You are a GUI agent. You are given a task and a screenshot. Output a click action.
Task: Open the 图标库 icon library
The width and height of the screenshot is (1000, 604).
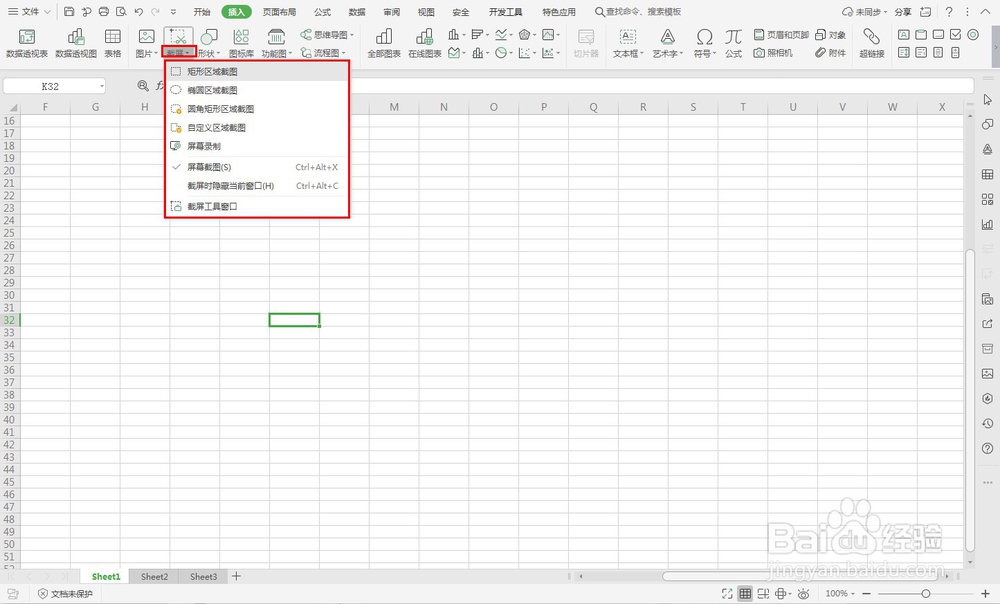click(241, 43)
